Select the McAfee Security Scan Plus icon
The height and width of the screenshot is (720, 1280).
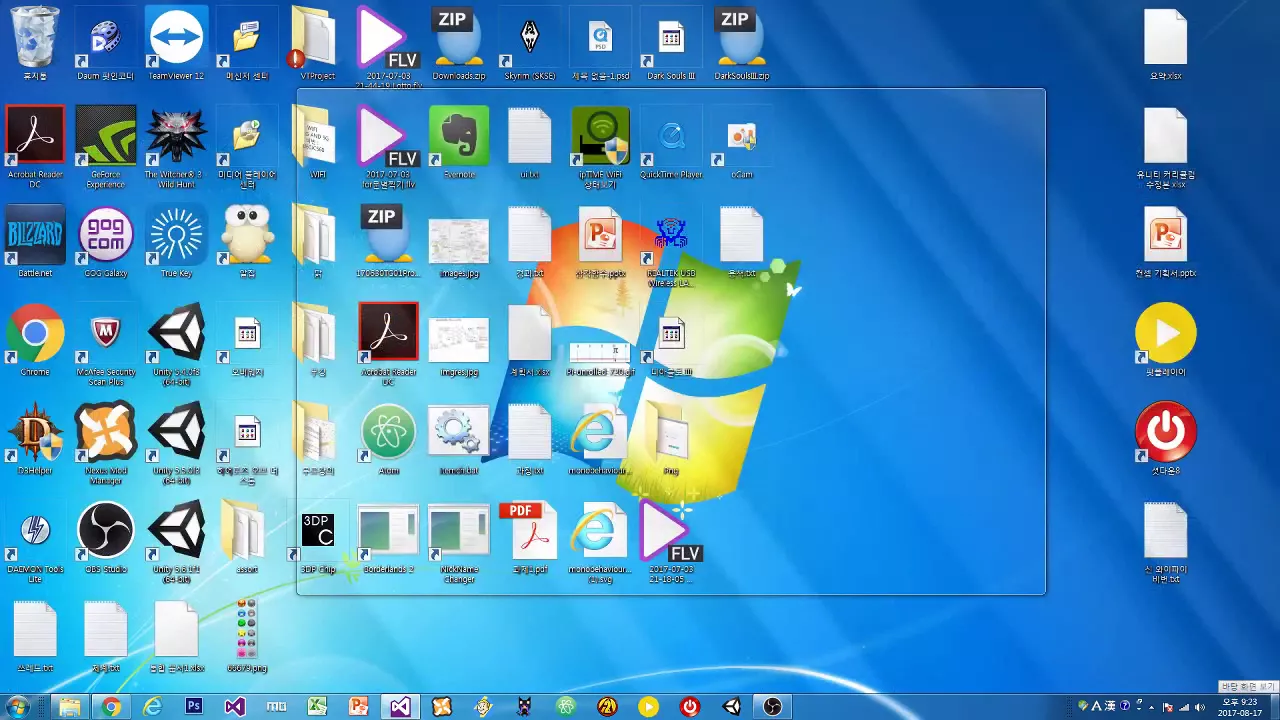105,344
